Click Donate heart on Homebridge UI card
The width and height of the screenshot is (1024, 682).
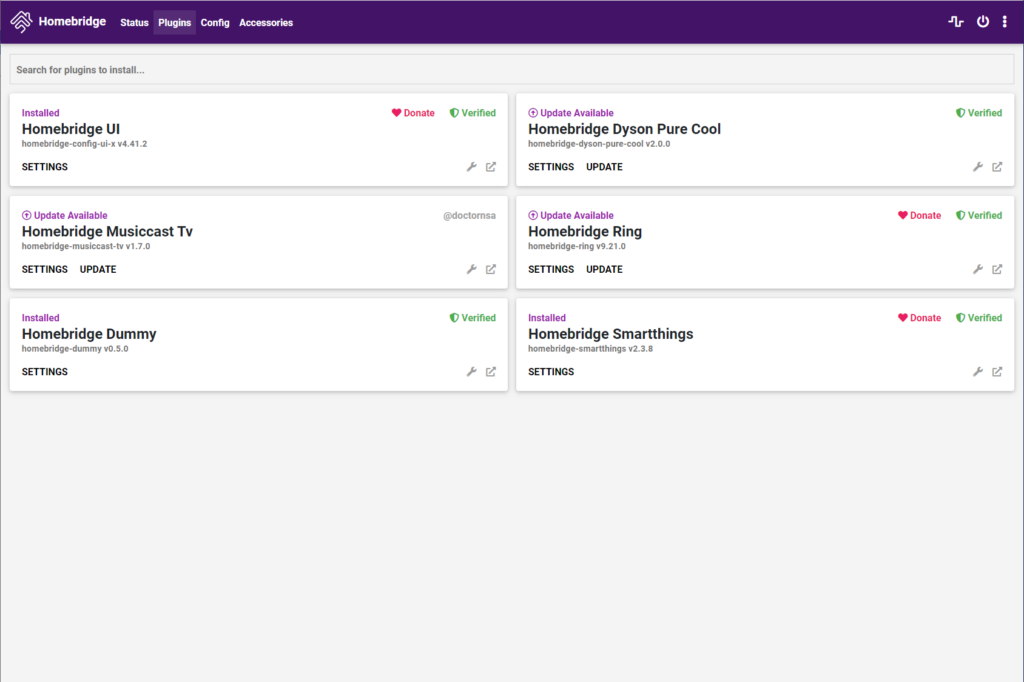[x=413, y=113]
